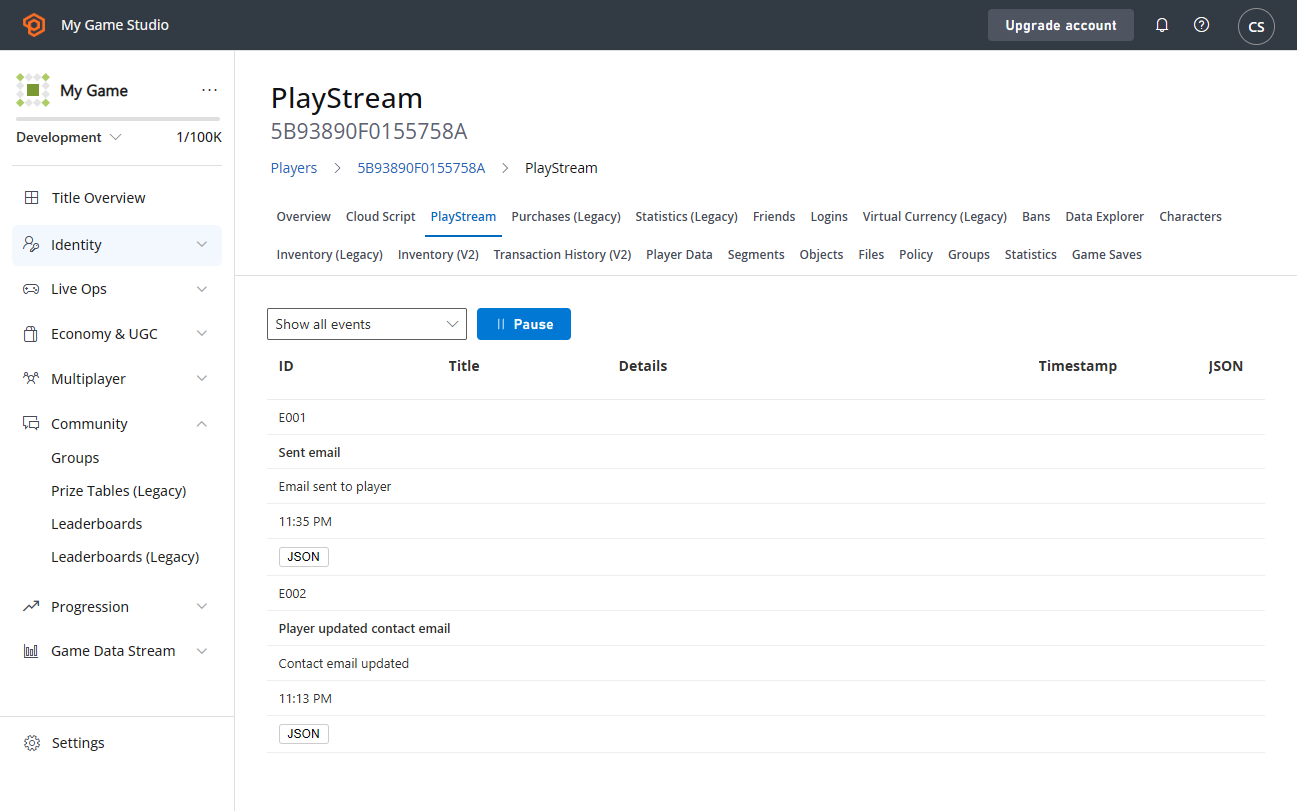
Task: Collapse the Community section chevron
Action: point(202,424)
